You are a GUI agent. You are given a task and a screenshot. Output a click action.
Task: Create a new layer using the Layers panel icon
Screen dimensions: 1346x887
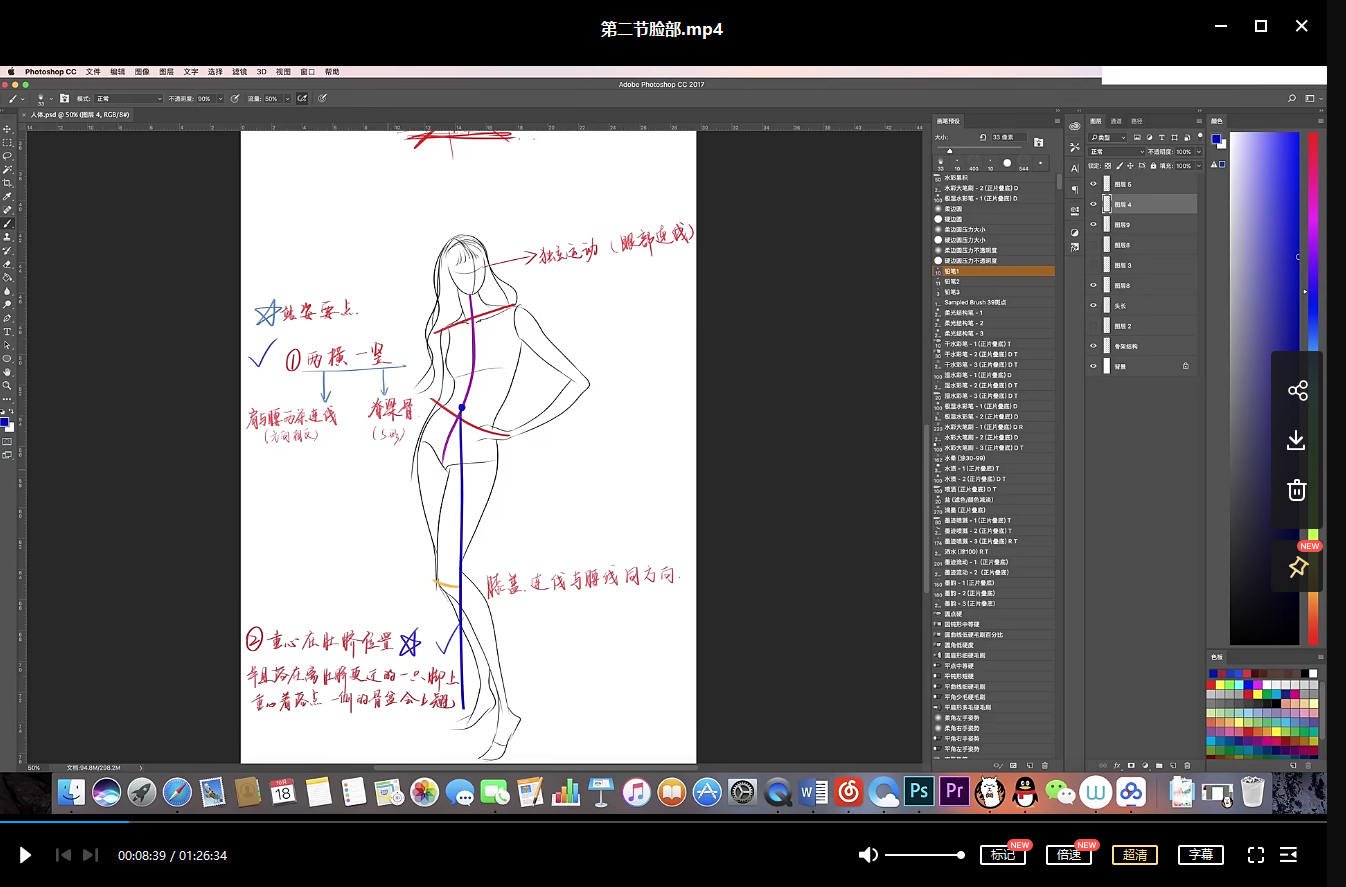[1173, 765]
